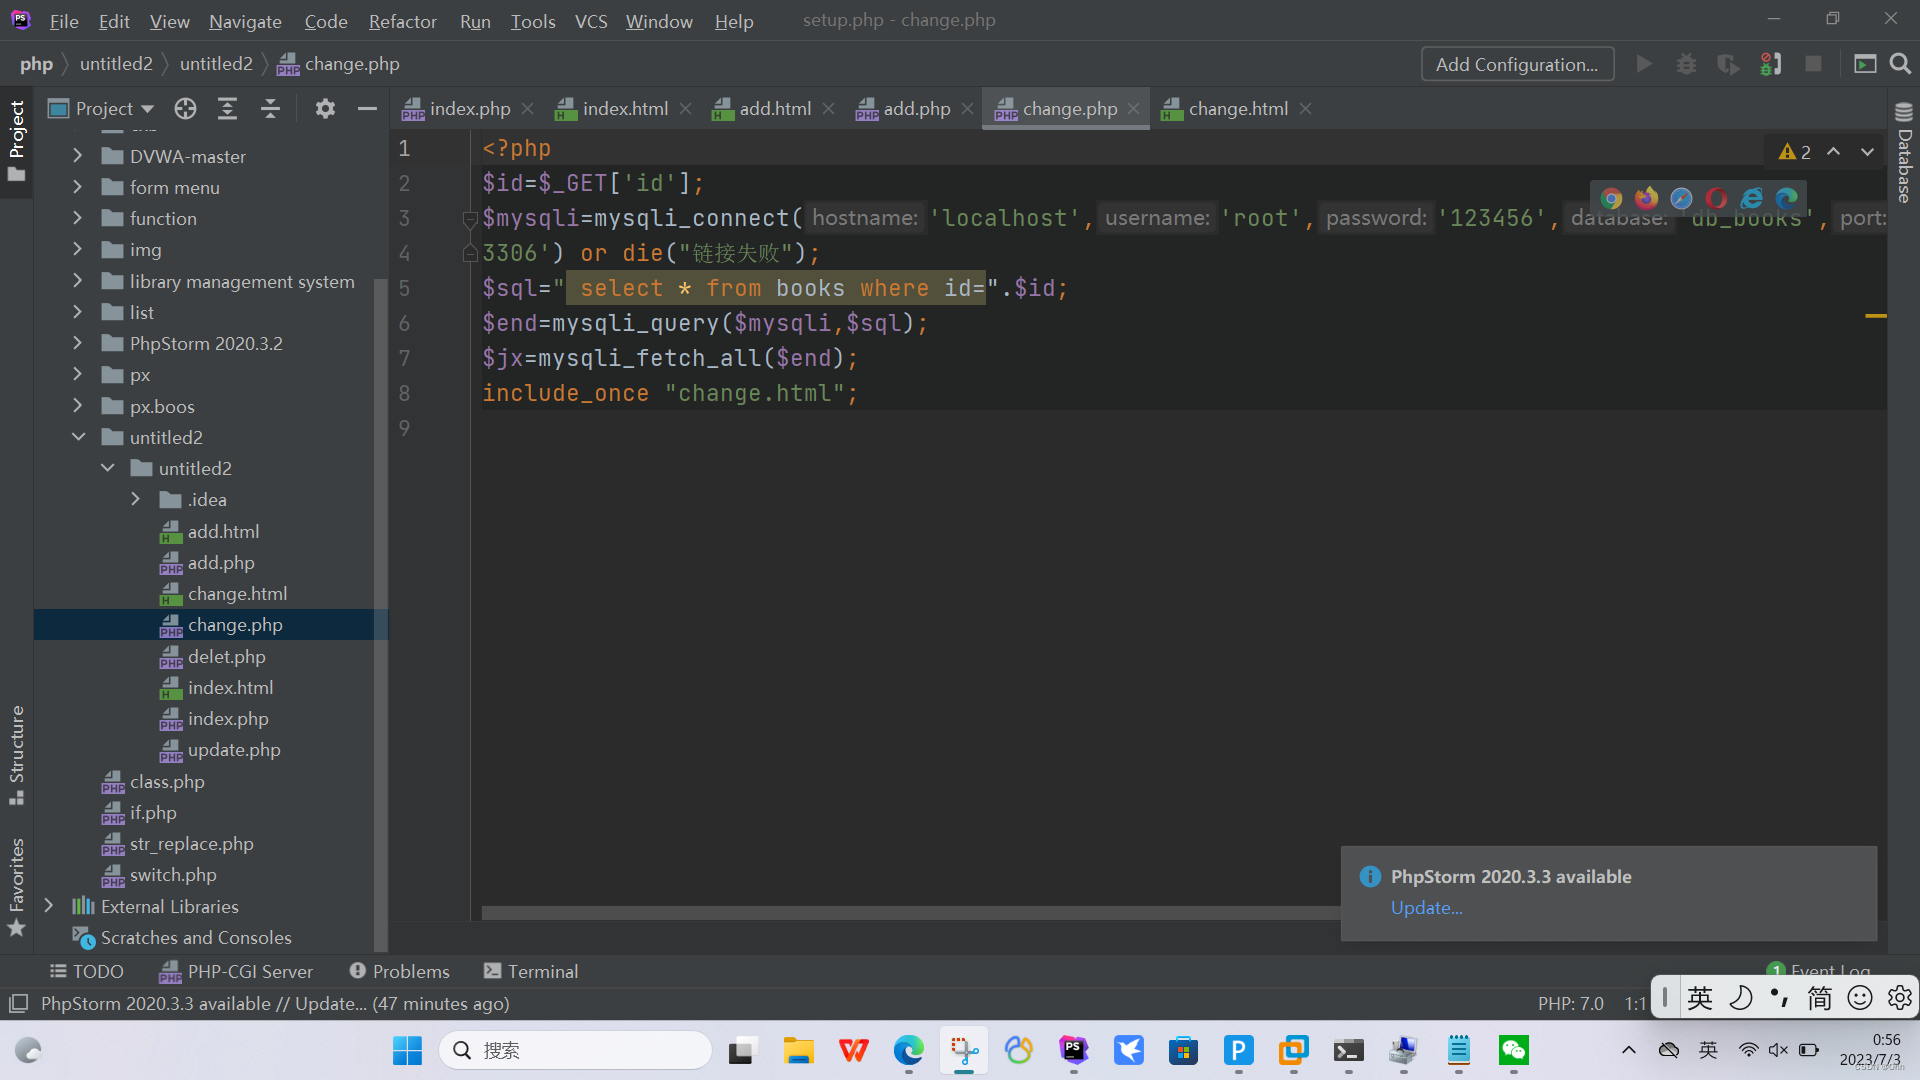Click Expand All icon in Project panel
Screen dimensions: 1920x1080
(x=228, y=109)
